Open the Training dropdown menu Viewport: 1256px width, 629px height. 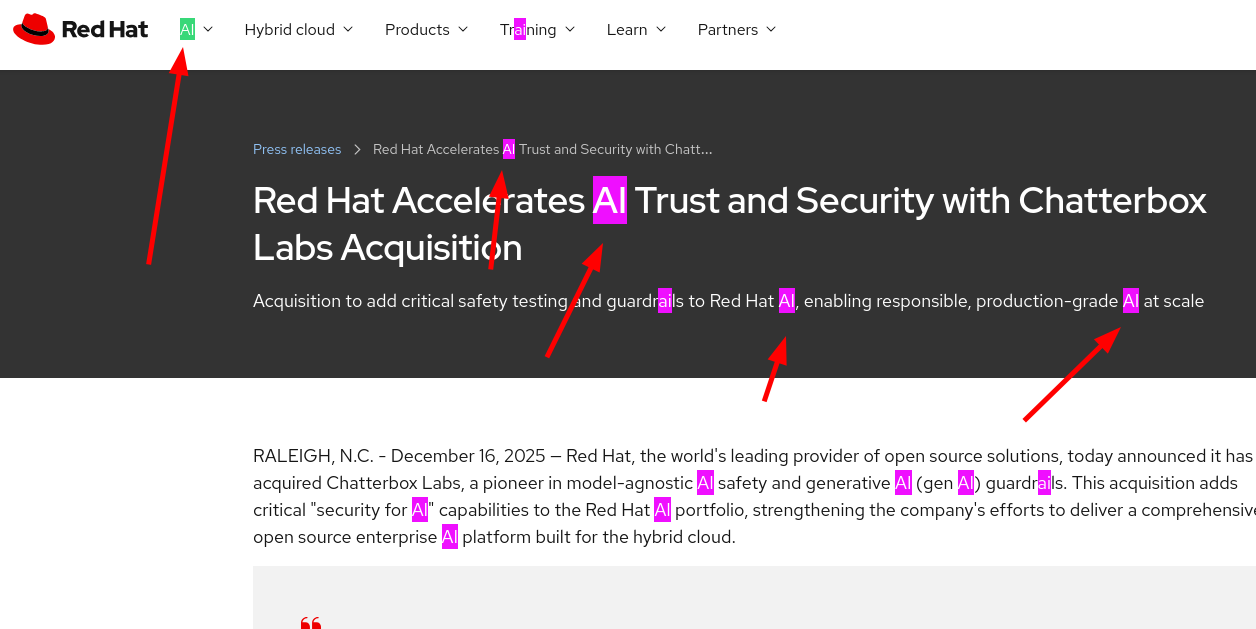536,29
